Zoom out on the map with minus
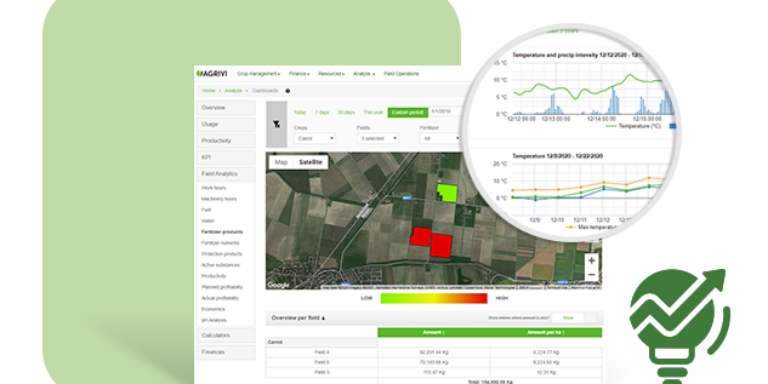Viewport: 768px width, 384px height. pos(592,275)
